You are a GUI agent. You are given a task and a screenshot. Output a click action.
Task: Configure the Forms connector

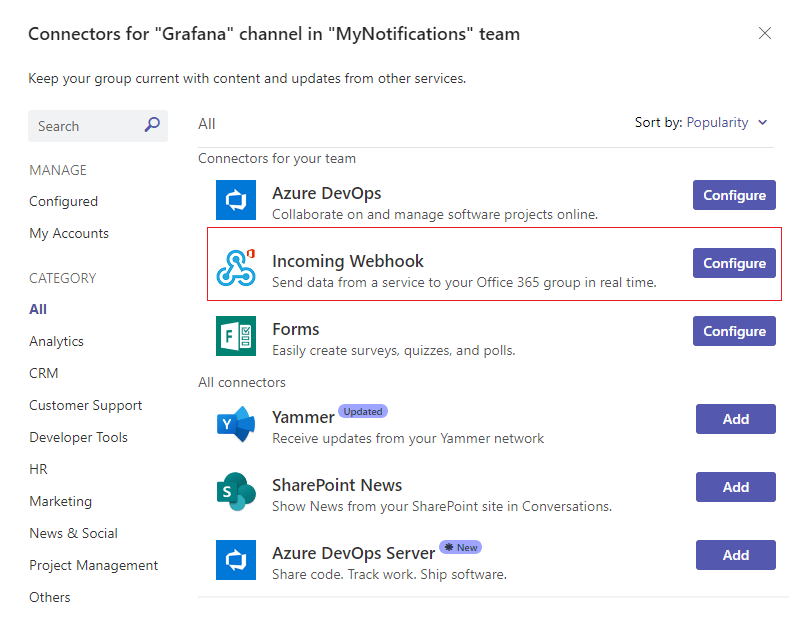pos(734,331)
